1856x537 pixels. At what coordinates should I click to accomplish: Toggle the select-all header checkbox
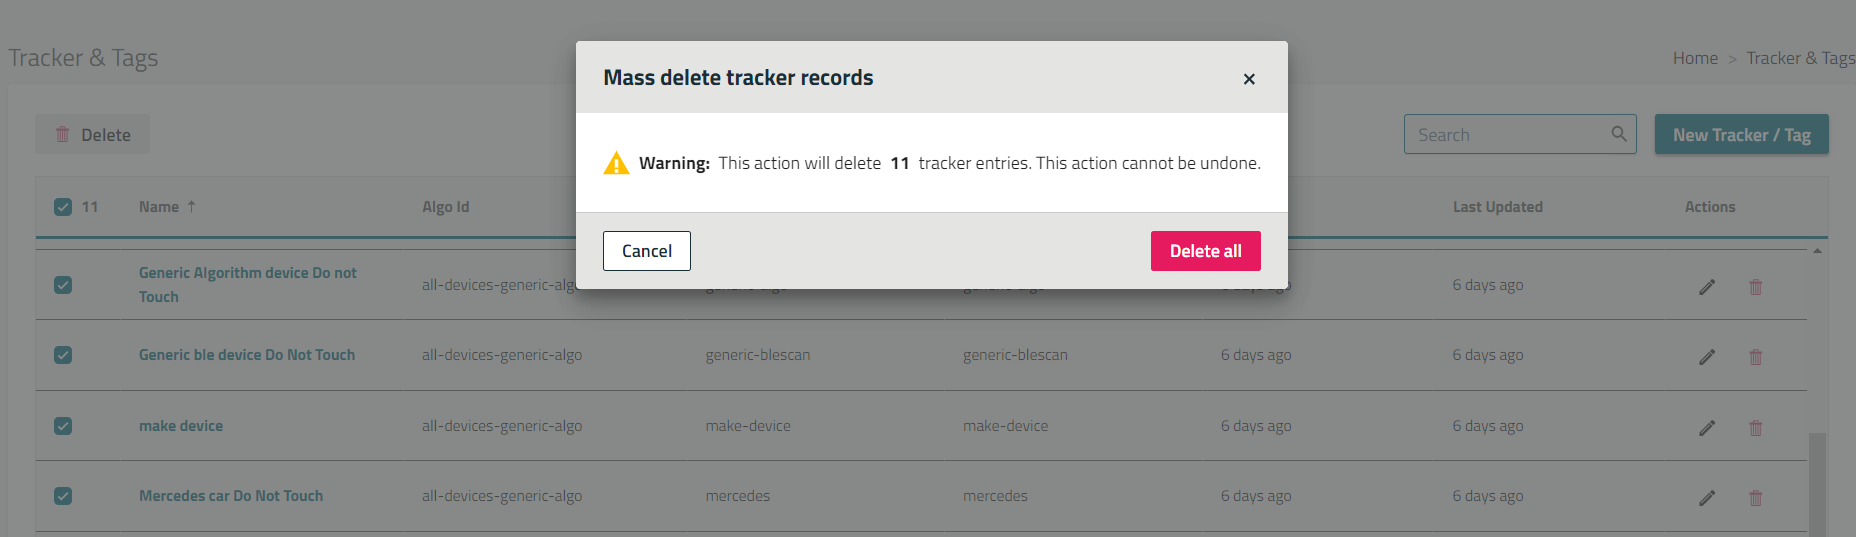pos(63,207)
